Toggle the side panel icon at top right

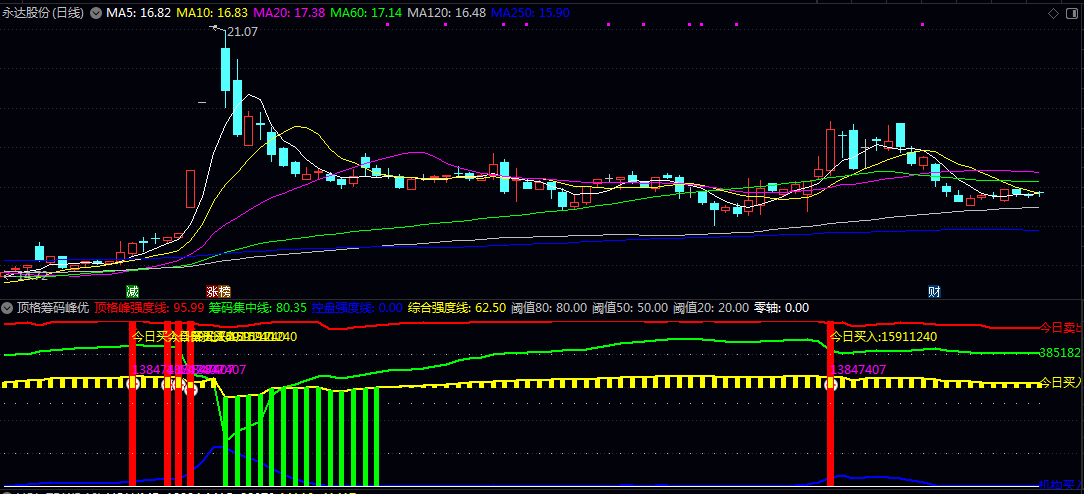(x=1072, y=12)
